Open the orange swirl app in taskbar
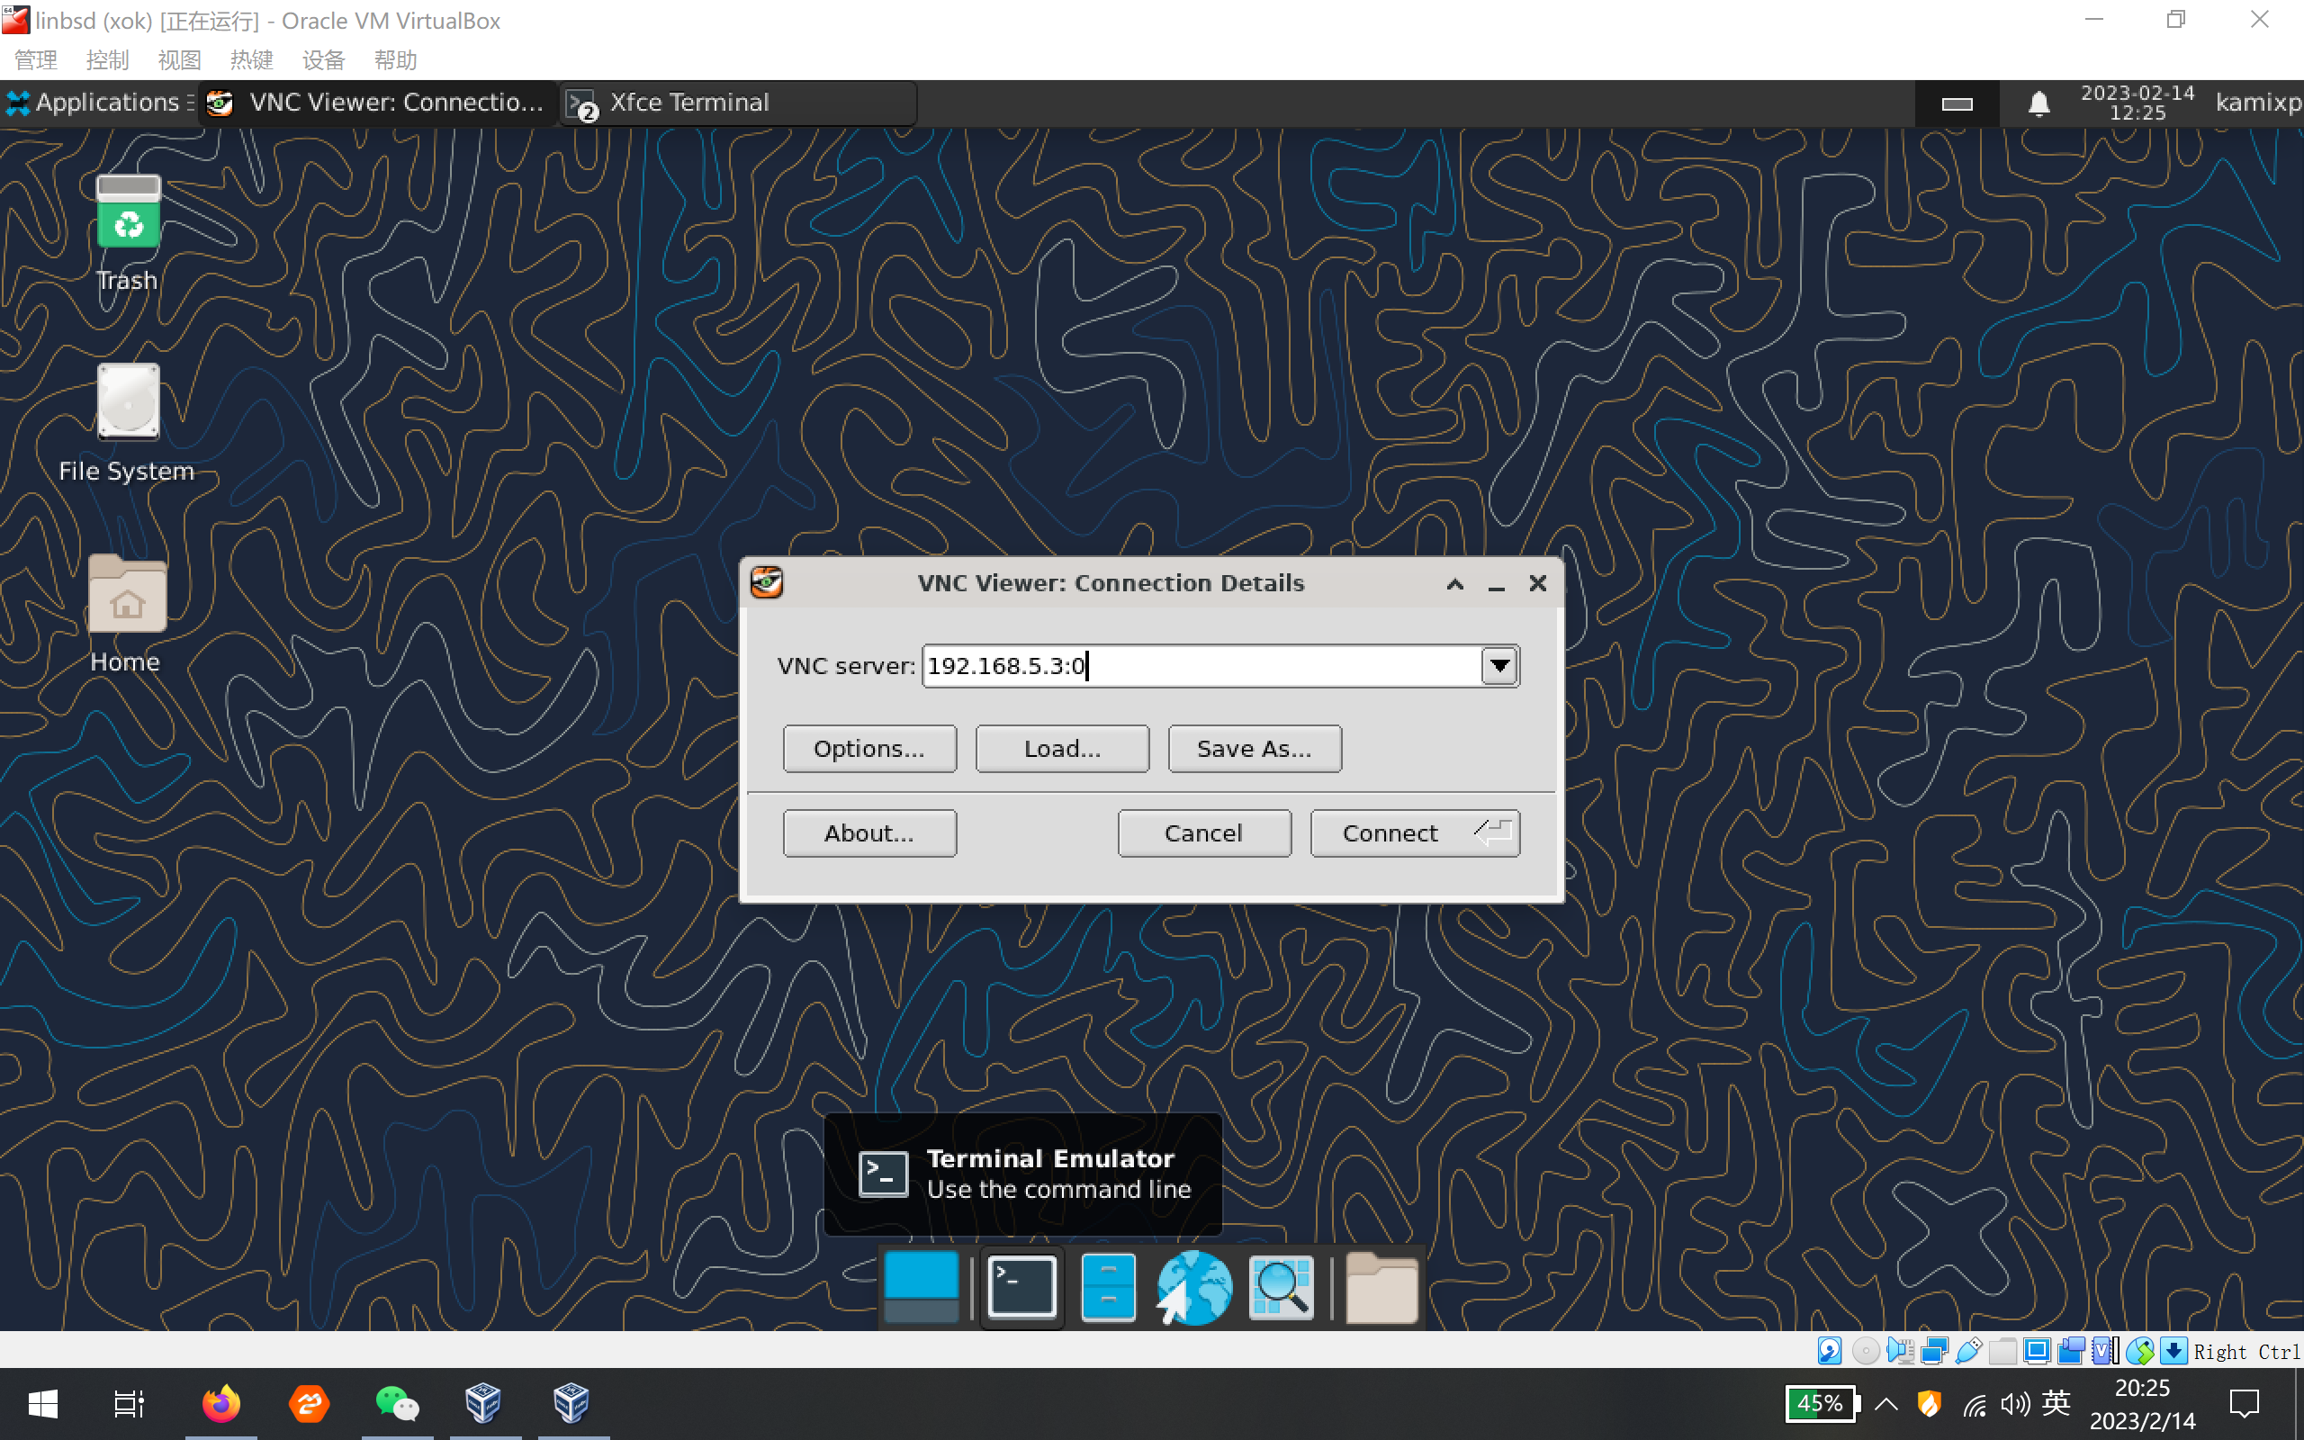The height and width of the screenshot is (1440, 2304). (x=309, y=1404)
